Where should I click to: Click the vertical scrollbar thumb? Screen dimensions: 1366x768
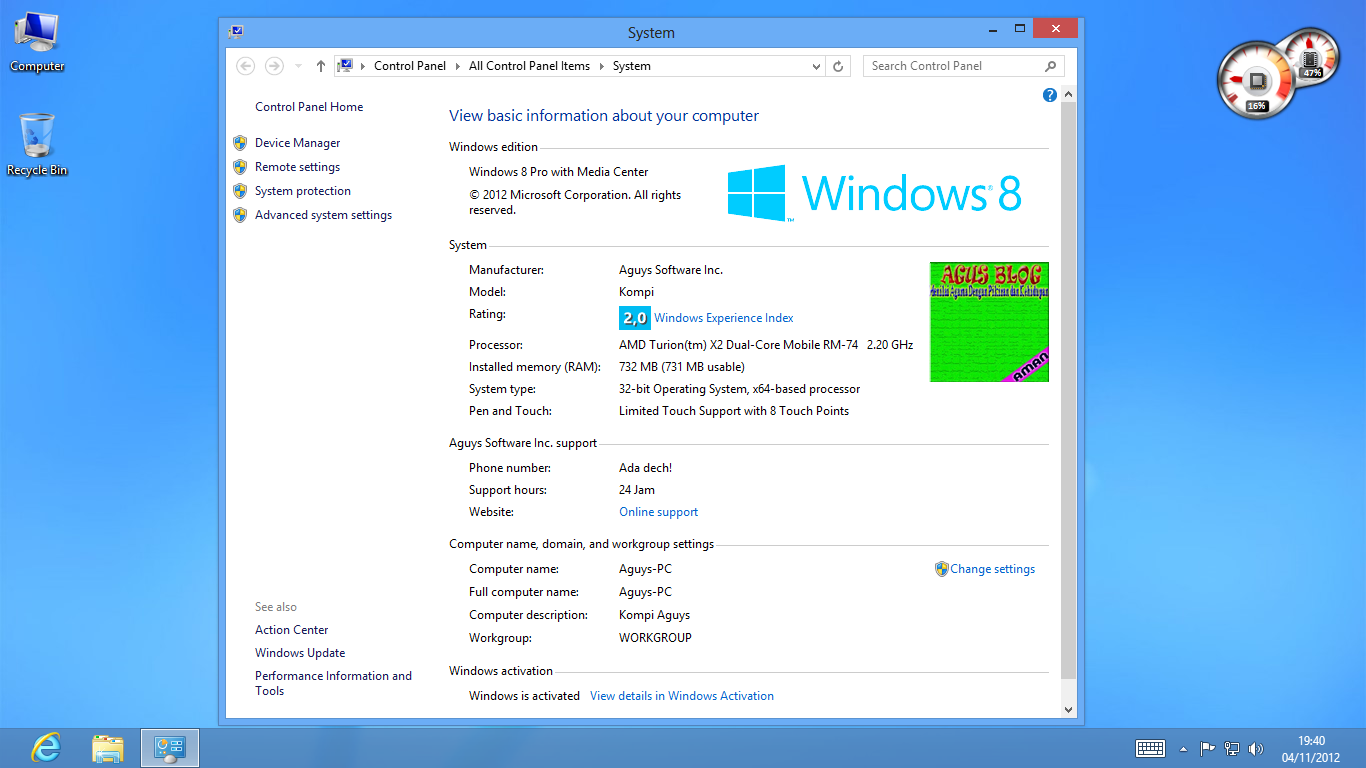coord(1068,390)
